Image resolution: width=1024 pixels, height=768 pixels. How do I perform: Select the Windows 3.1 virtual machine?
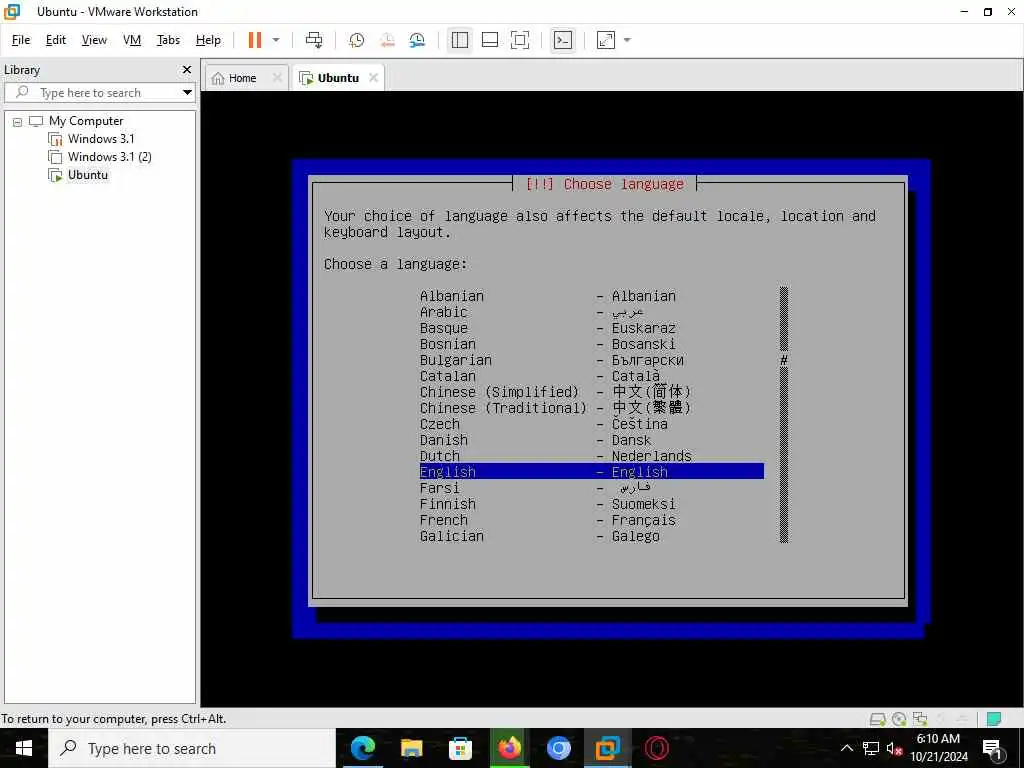coord(101,138)
